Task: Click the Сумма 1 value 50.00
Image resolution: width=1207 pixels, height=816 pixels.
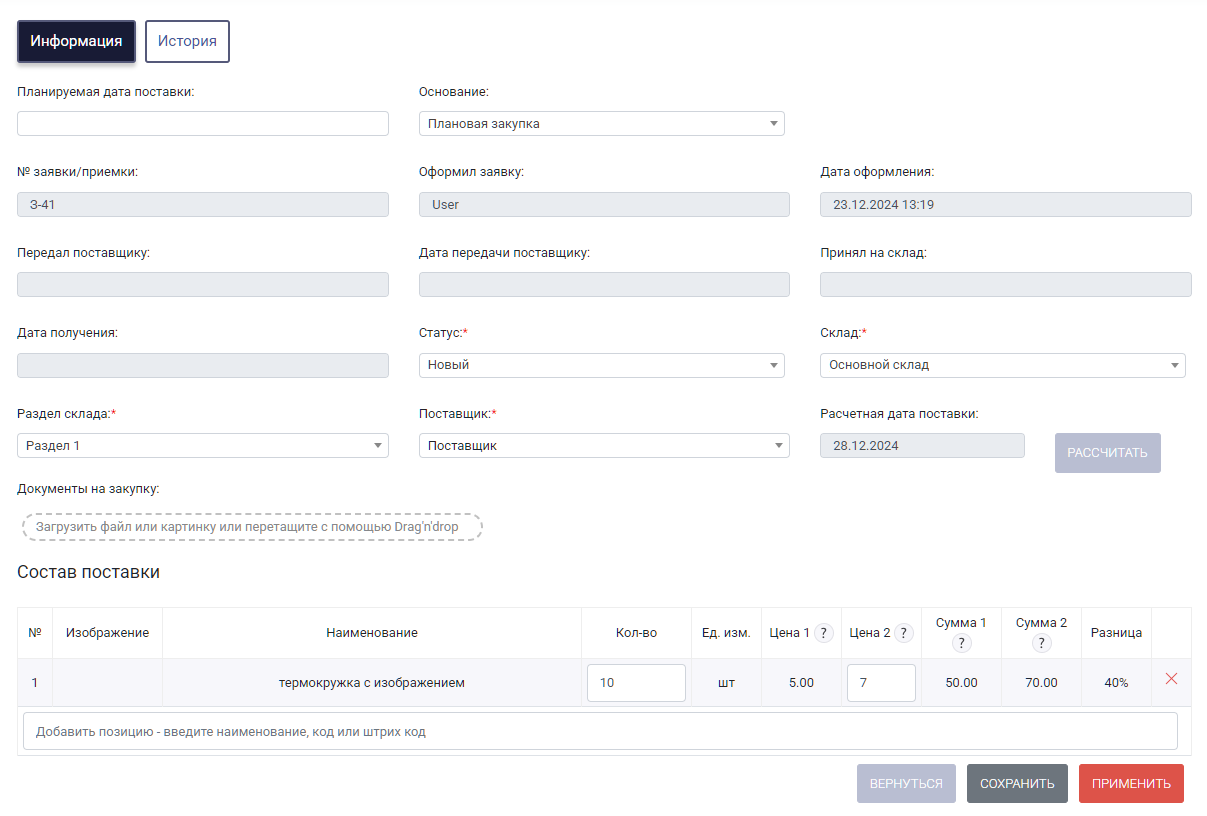Action: coord(961,683)
